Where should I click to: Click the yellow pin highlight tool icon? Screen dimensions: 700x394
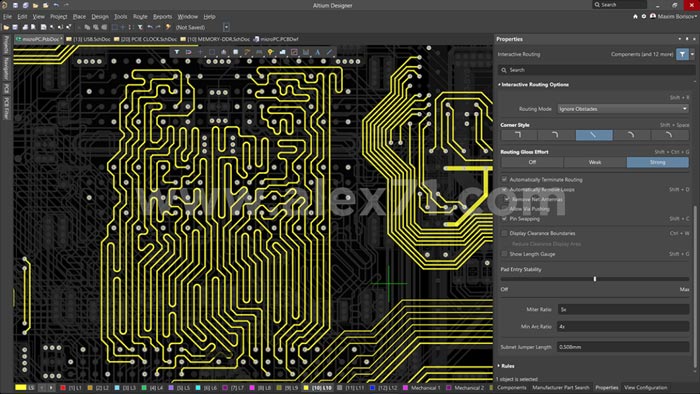click(270, 52)
